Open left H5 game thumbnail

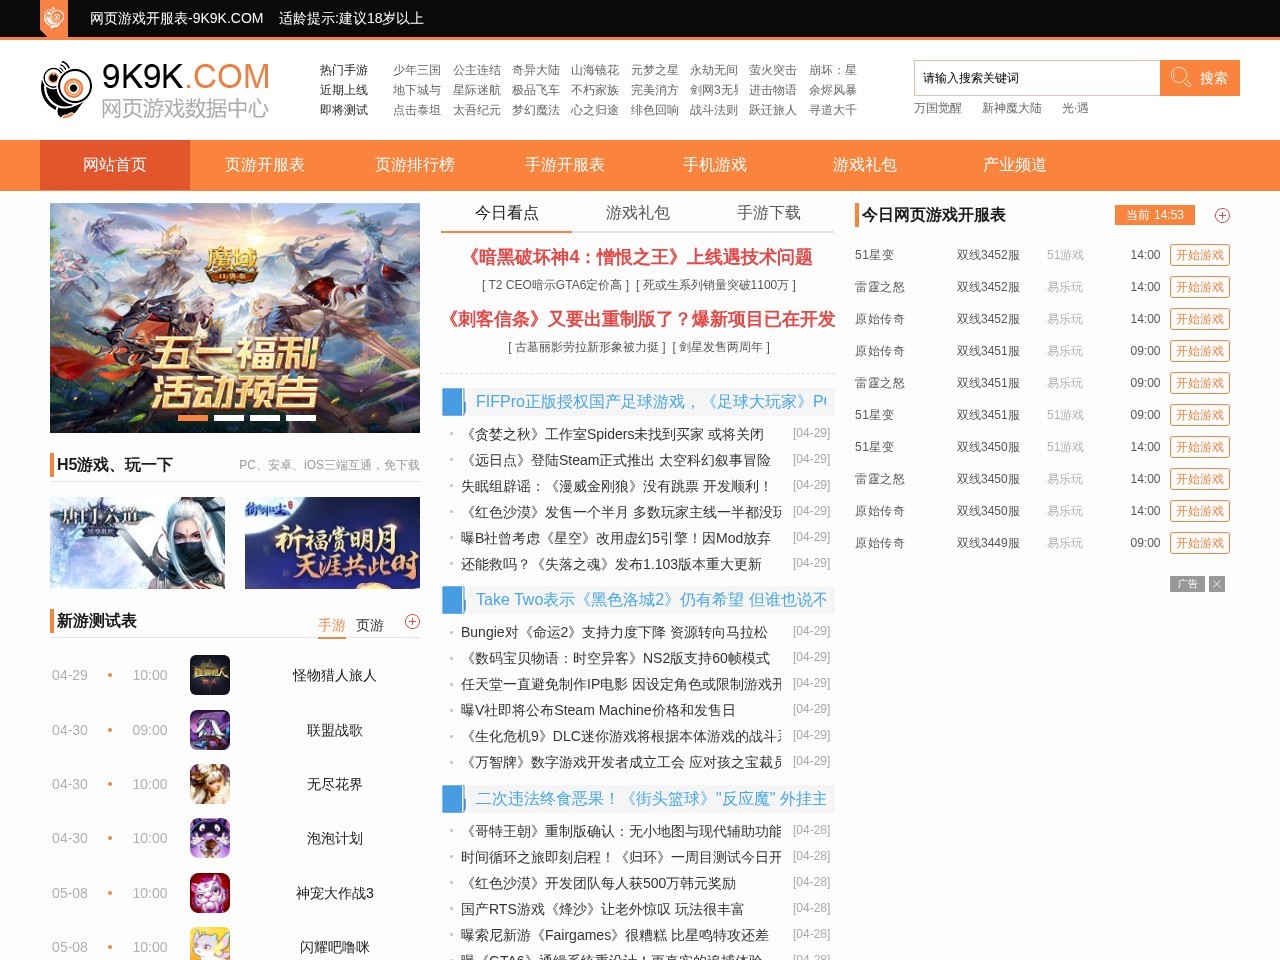point(137,543)
